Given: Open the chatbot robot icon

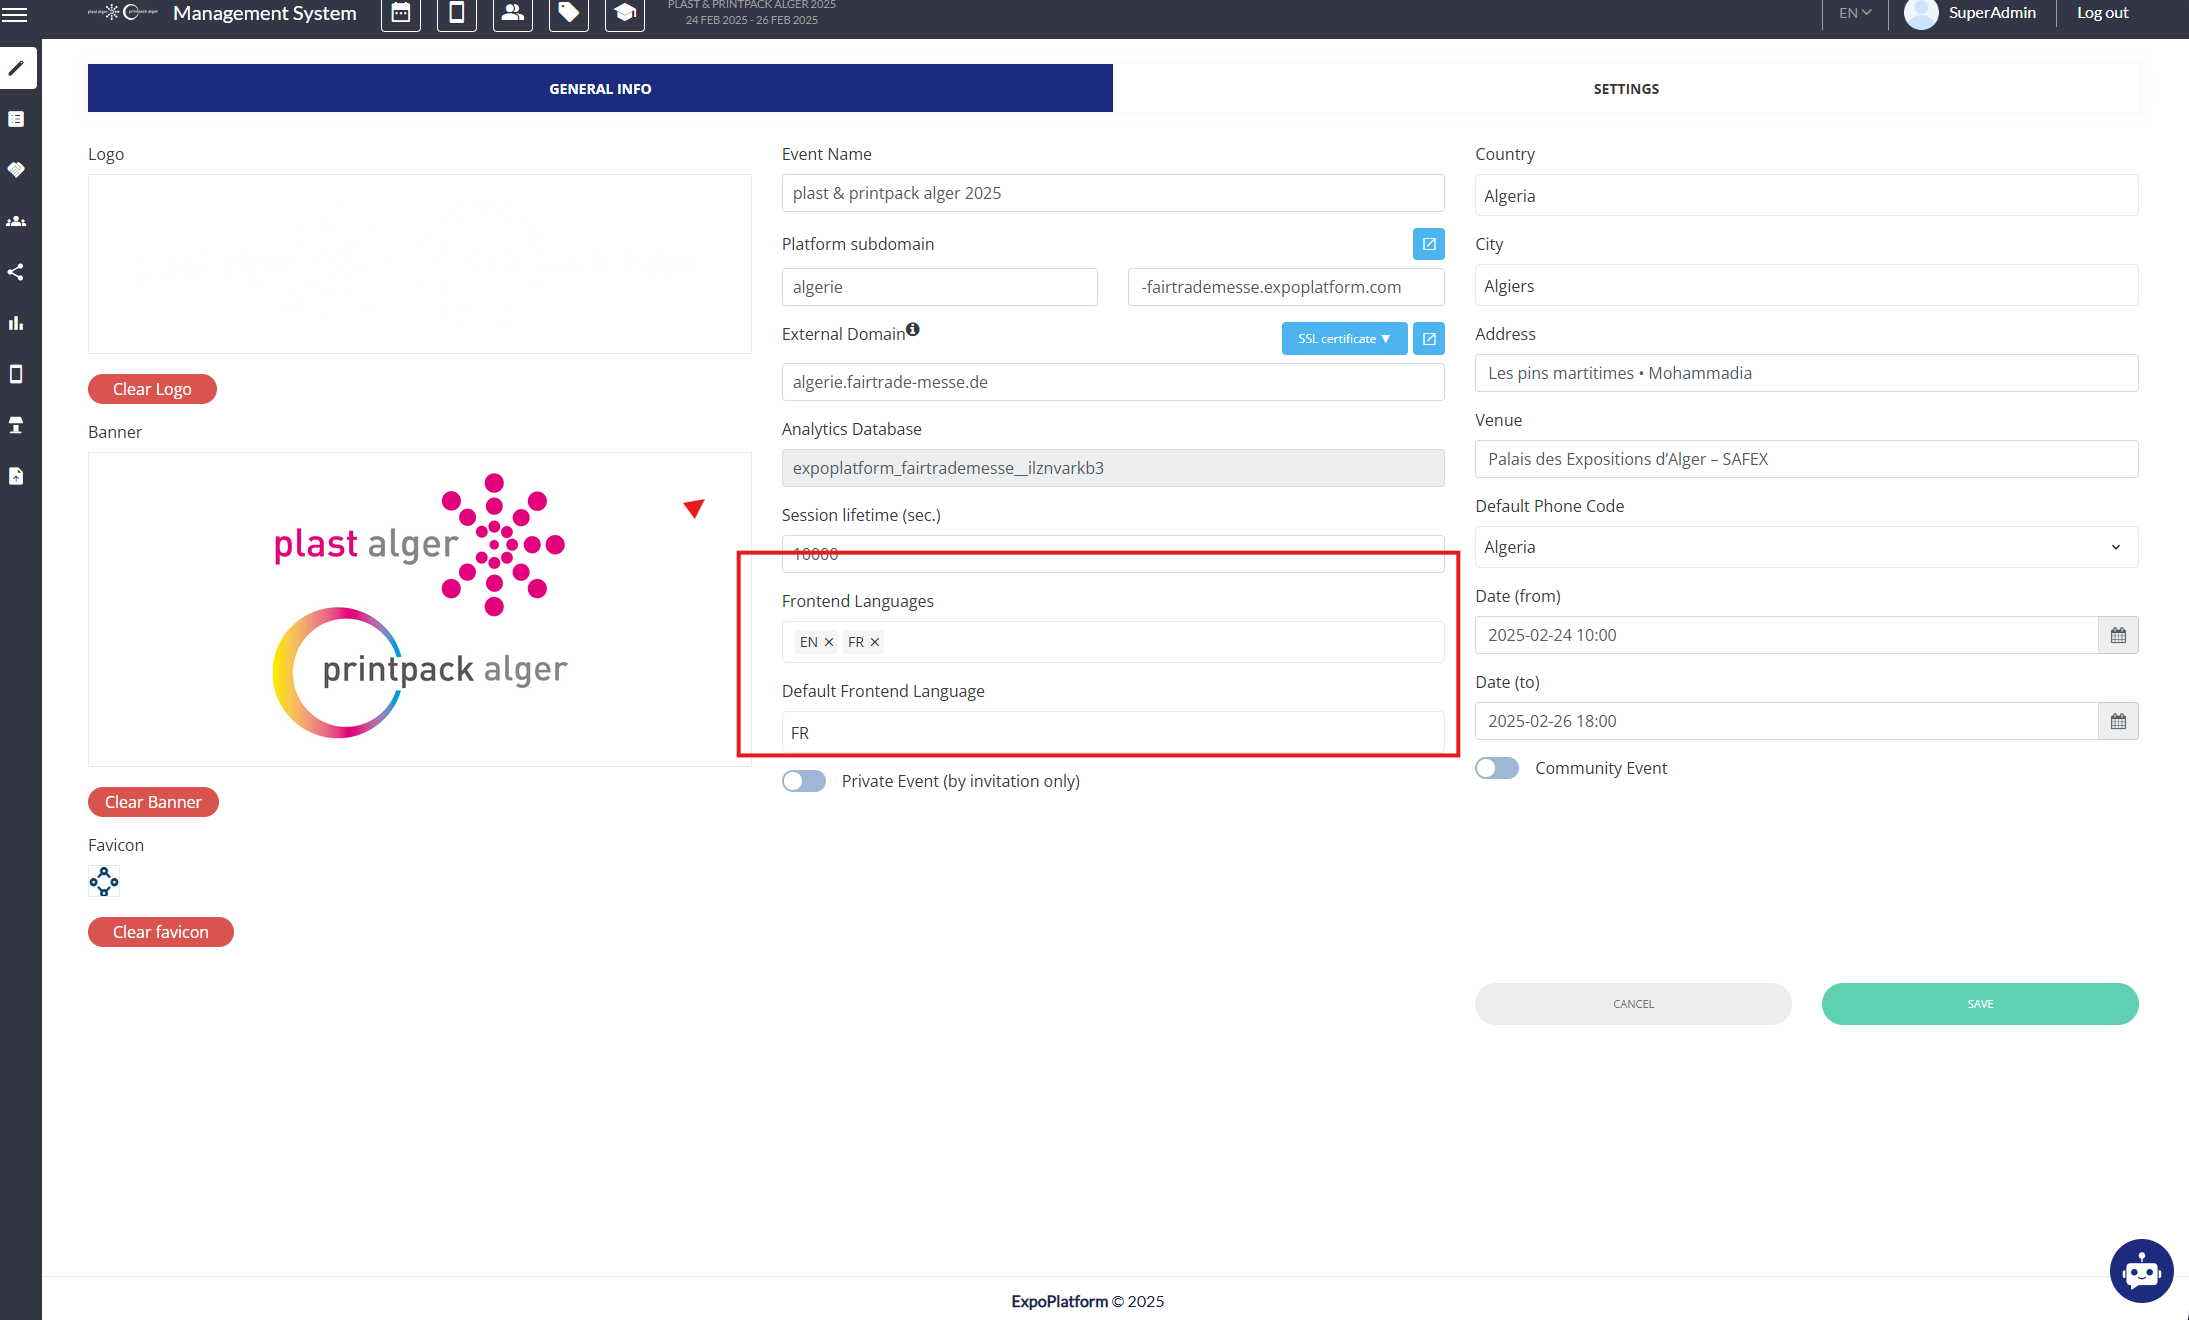Looking at the screenshot, I should point(2141,1271).
